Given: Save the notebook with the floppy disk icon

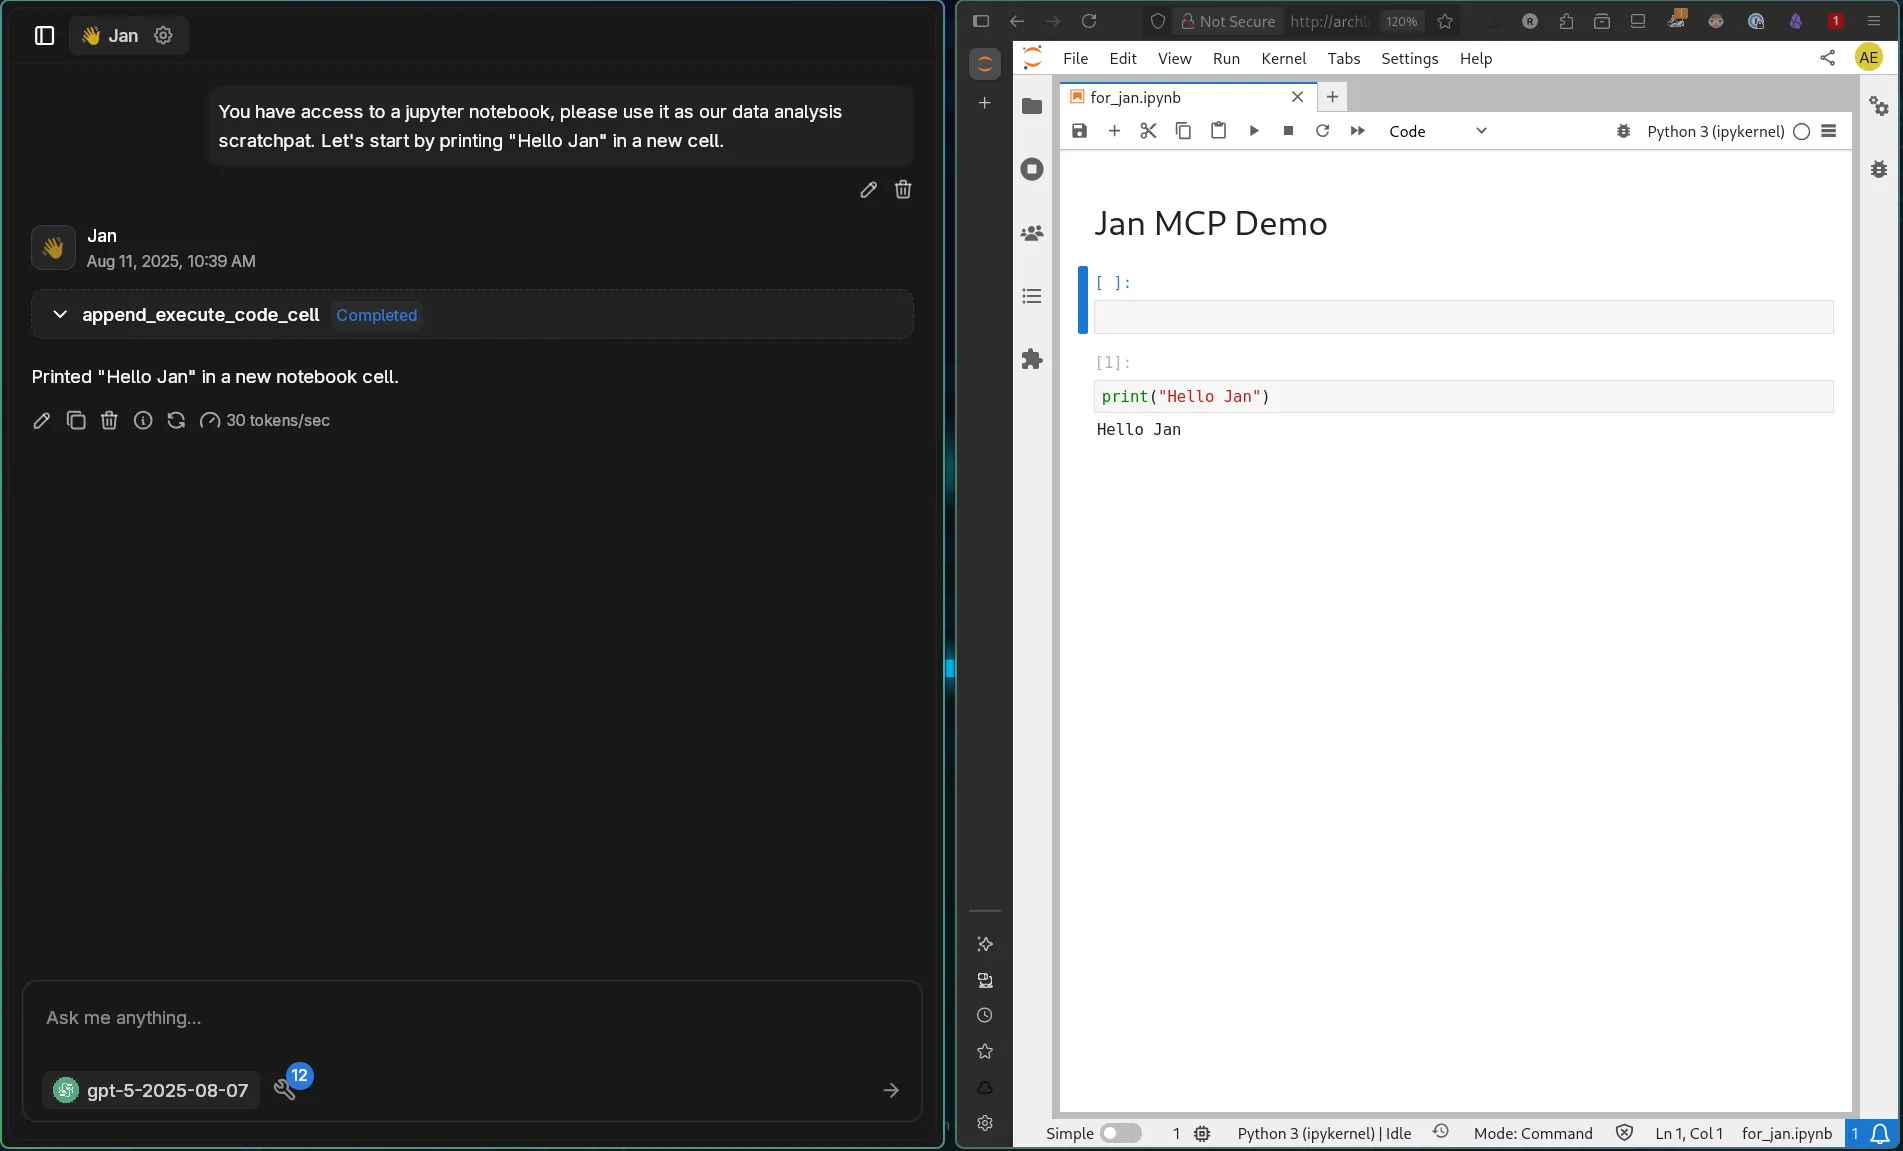Looking at the screenshot, I should [x=1079, y=131].
